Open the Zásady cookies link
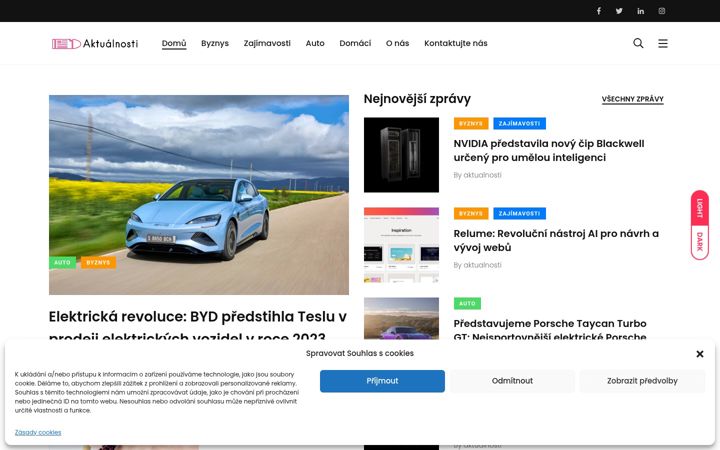This screenshot has width=720, height=450. [x=38, y=432]
